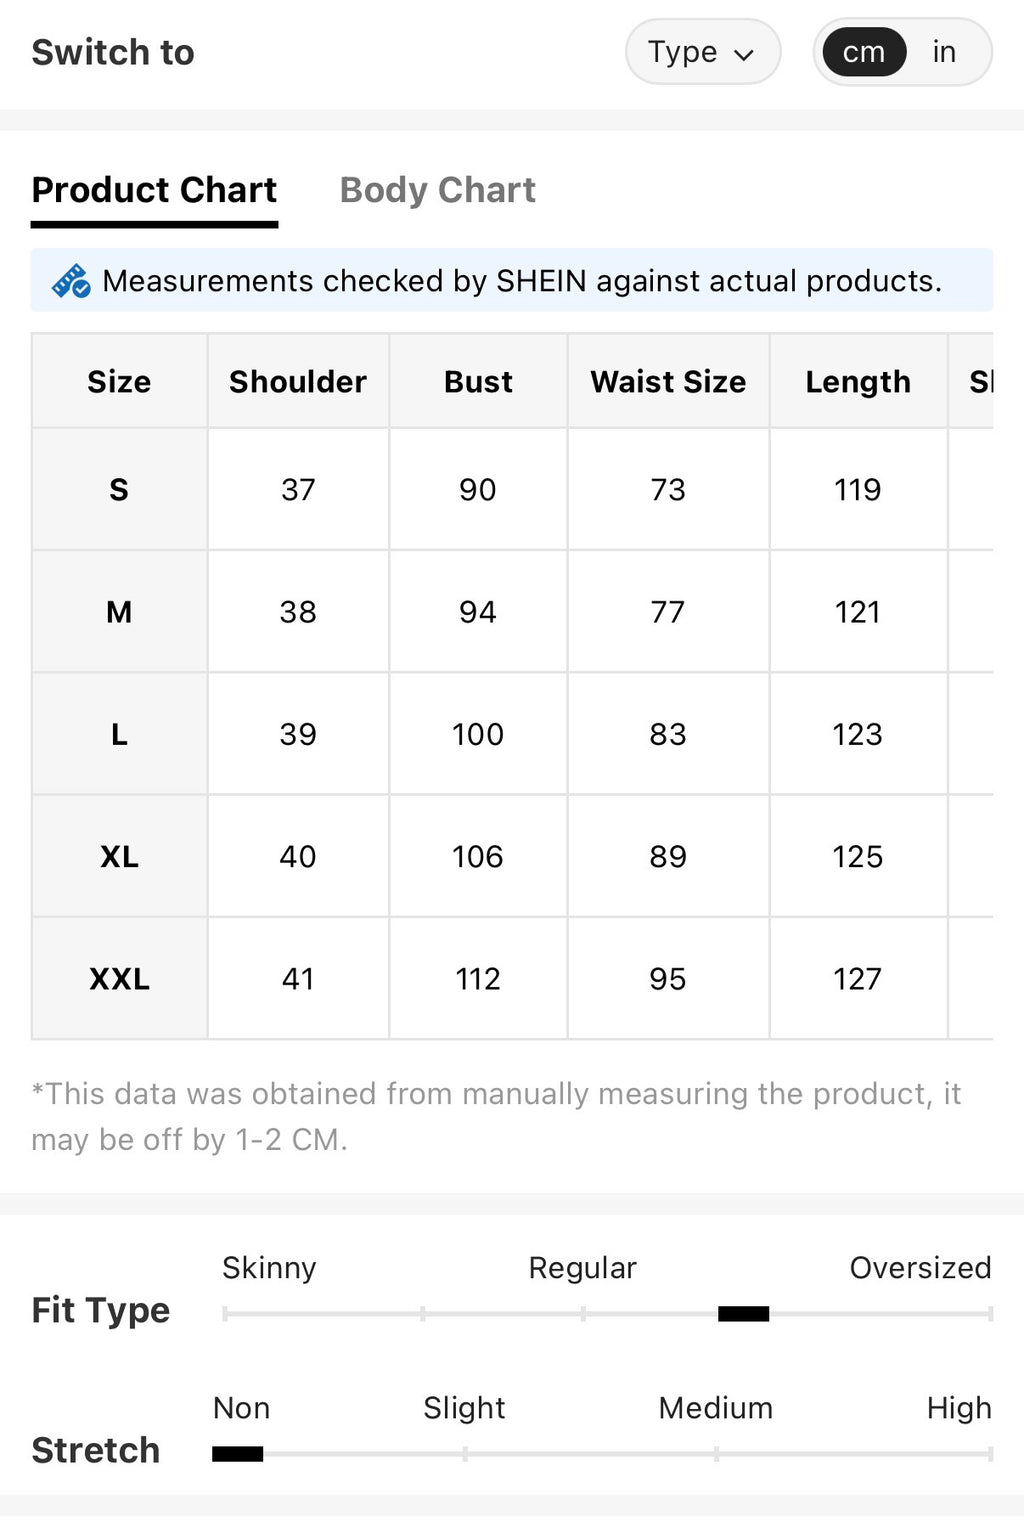Click the Fit Type slider indicator
1024x1522 pixels.
pyautogui.click(x=744, y=1314)
